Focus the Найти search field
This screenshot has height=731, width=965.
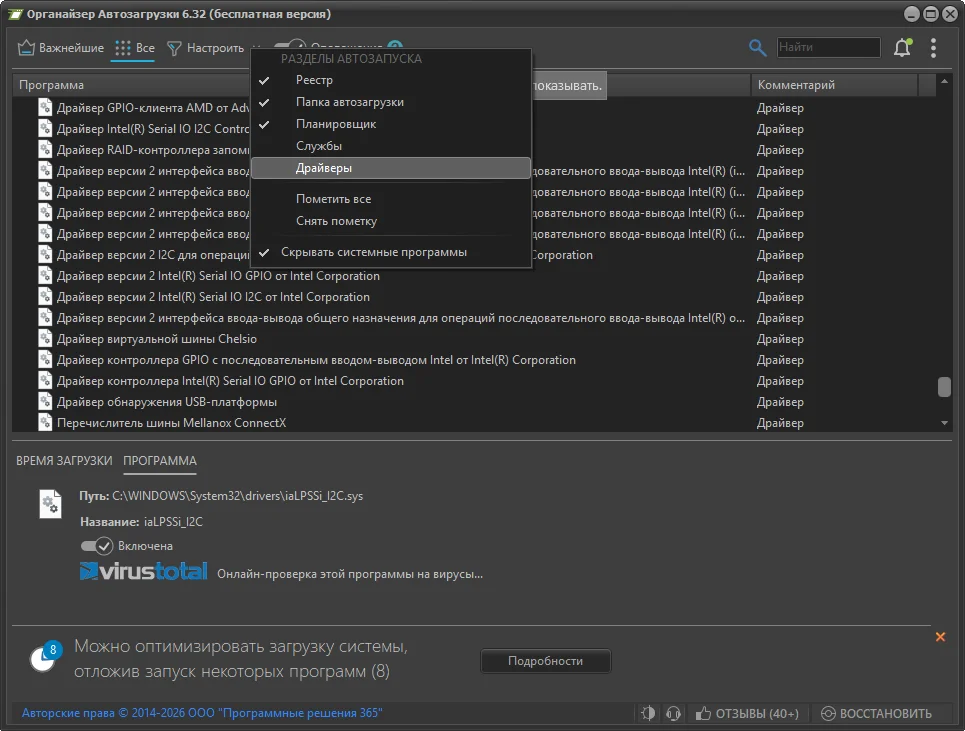[828, 47]
